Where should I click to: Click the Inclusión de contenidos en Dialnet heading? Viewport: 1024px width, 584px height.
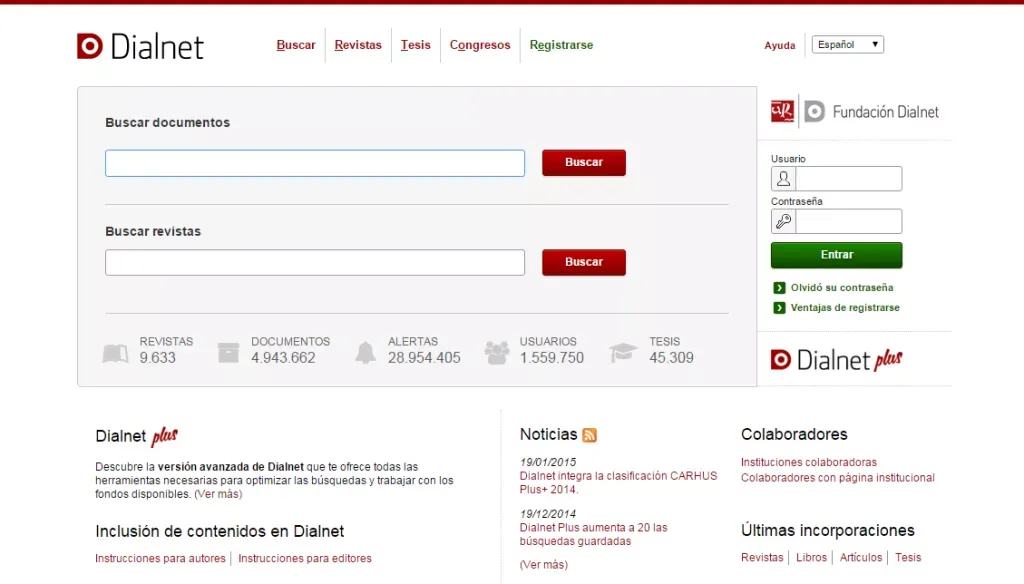(x=219, y=532)
